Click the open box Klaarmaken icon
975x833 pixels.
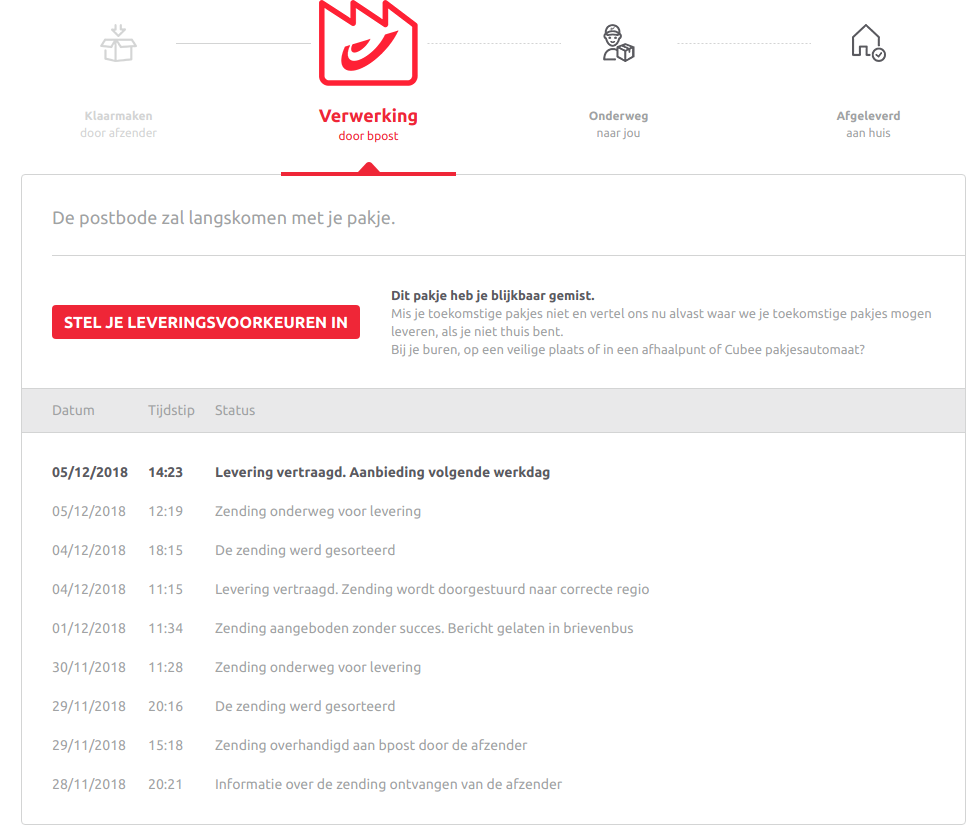(118, 43)
